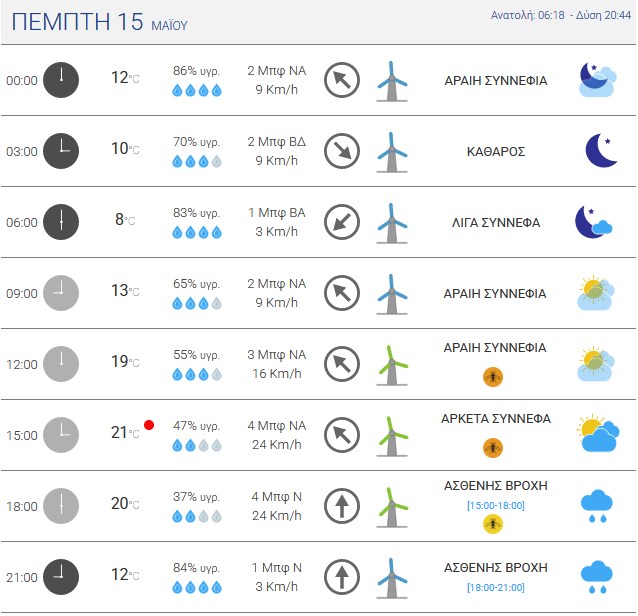Open the [15:00-18:00] rain time link

click(x=496, y=505)
